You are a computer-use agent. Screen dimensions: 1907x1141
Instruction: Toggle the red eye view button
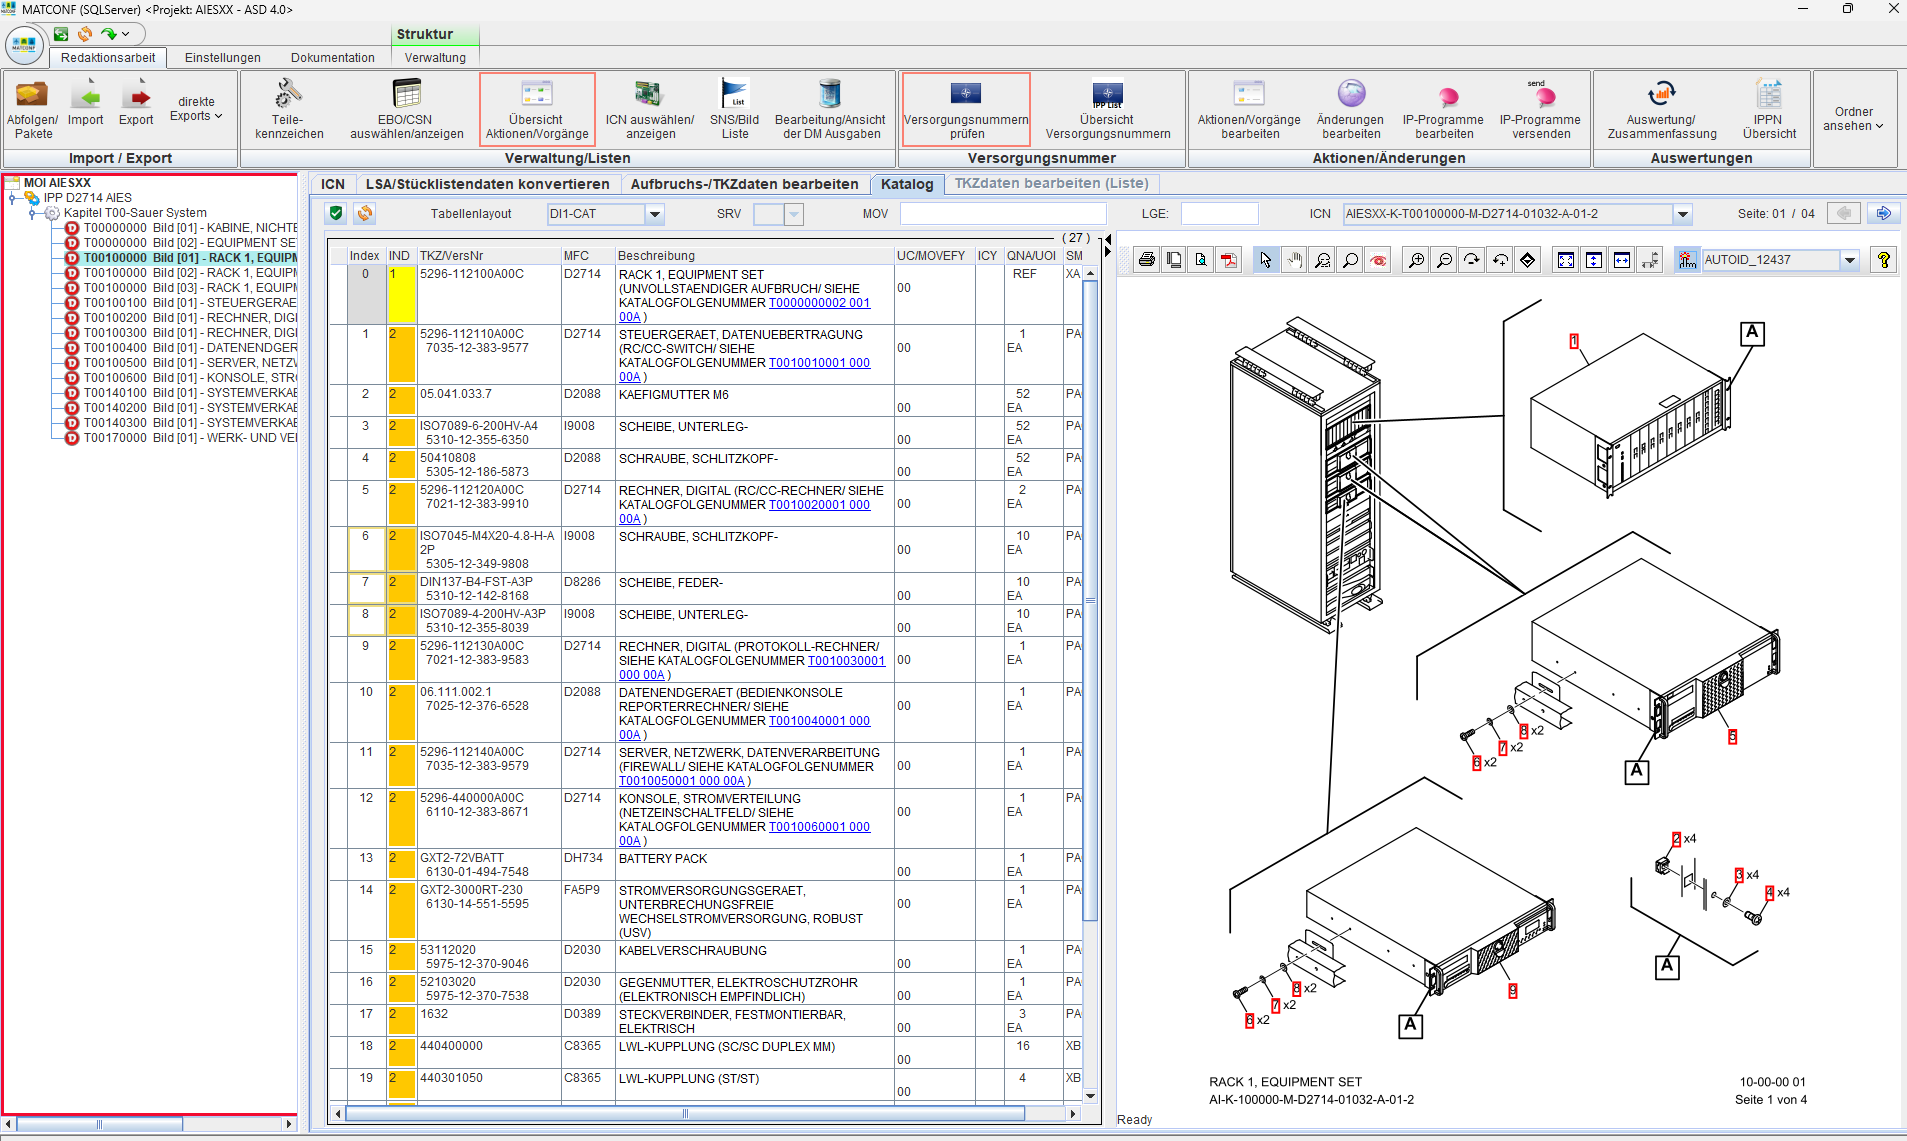(1379, 260)
